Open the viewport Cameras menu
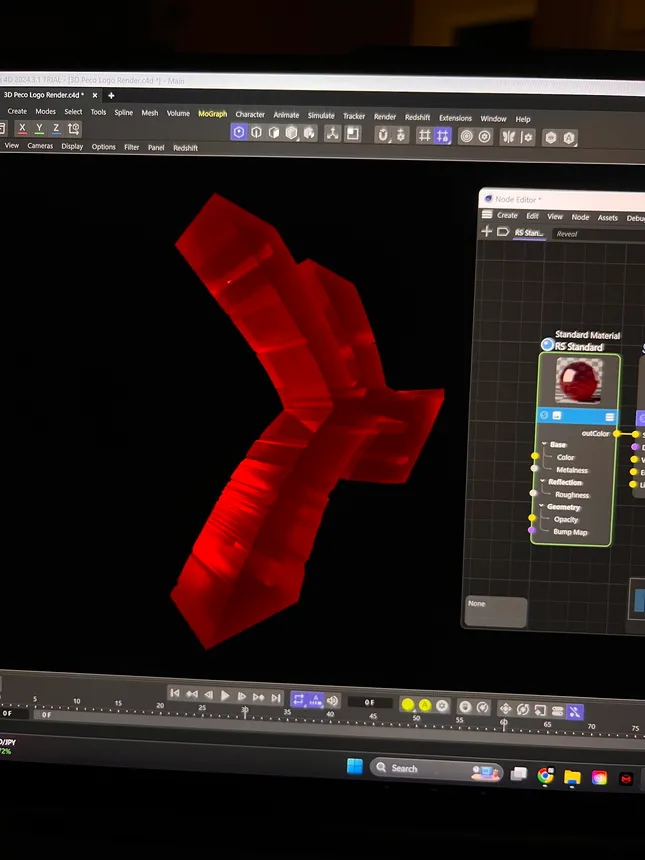 (40, 146)
